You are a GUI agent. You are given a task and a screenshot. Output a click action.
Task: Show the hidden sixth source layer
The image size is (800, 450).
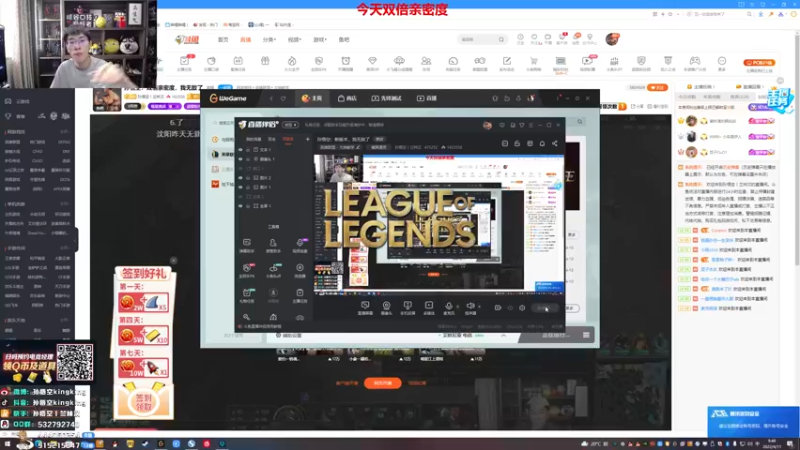pyautogui.click(x=240, y=196)
